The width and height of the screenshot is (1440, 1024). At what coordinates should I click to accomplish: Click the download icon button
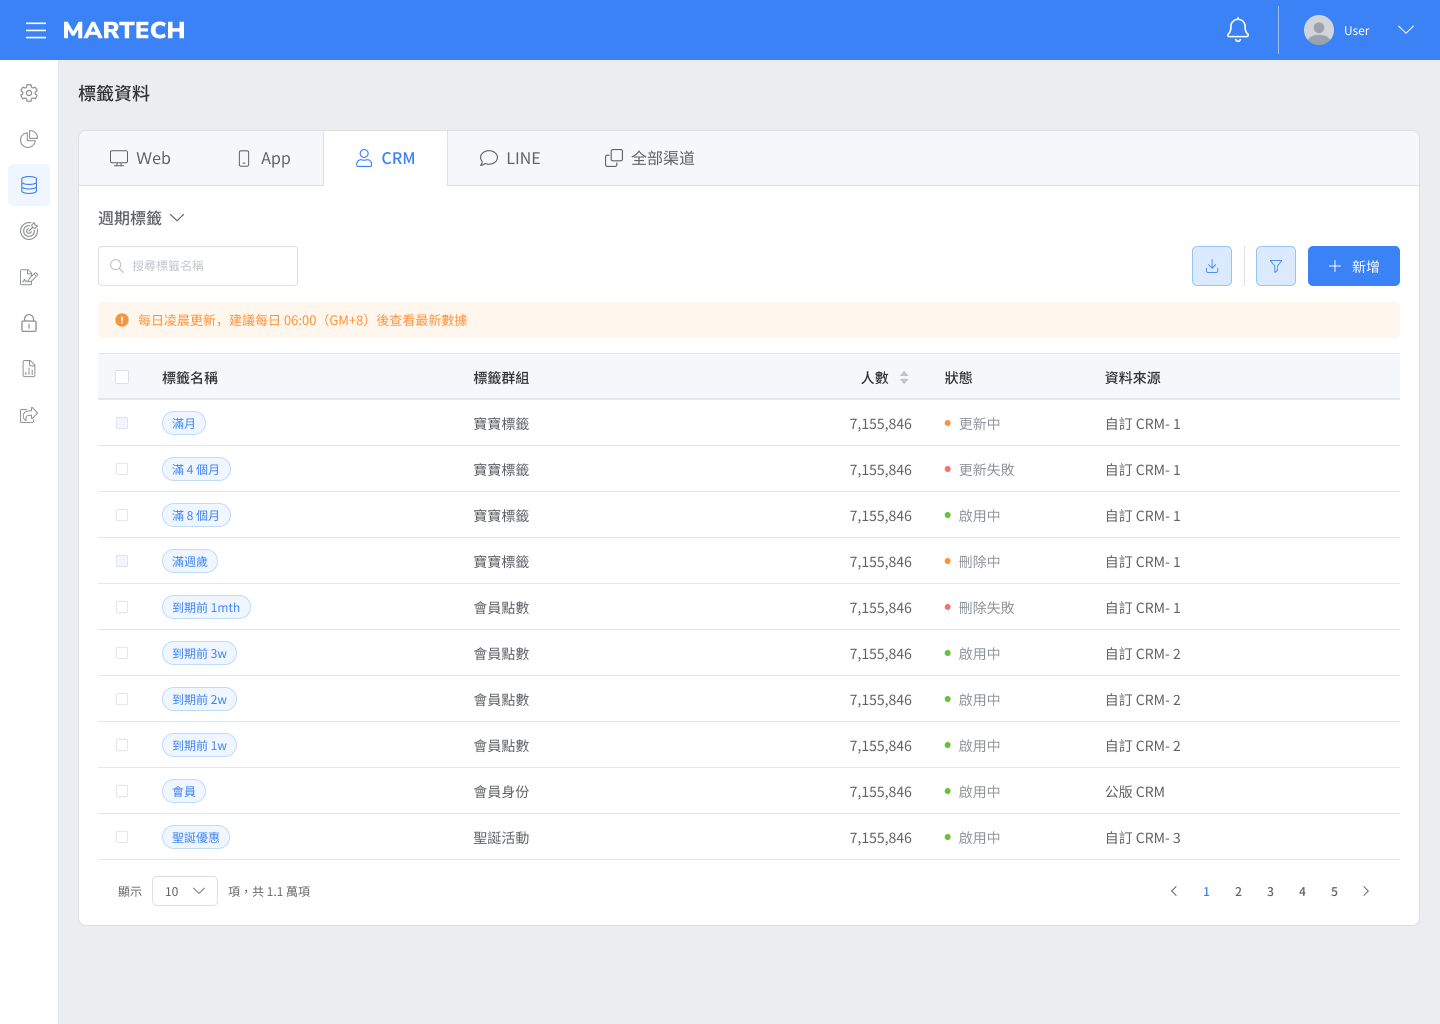coord(1211,266)
